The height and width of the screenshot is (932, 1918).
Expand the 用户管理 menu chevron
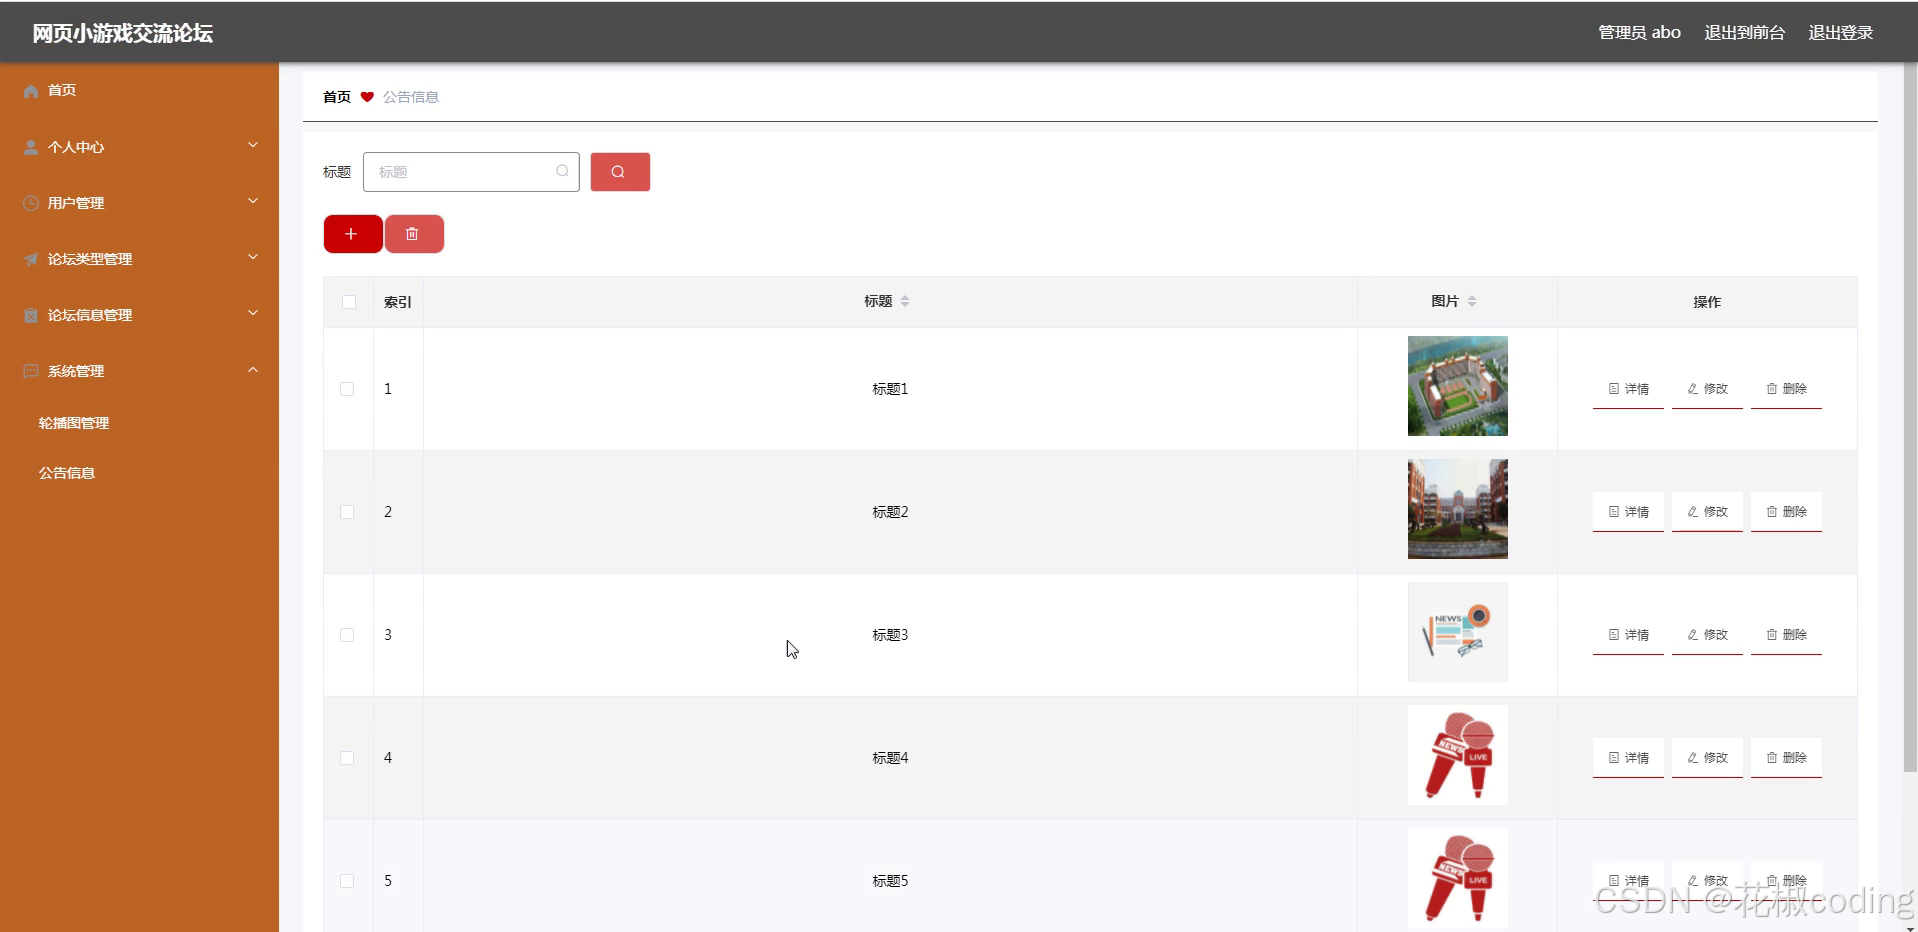point(253,201)
